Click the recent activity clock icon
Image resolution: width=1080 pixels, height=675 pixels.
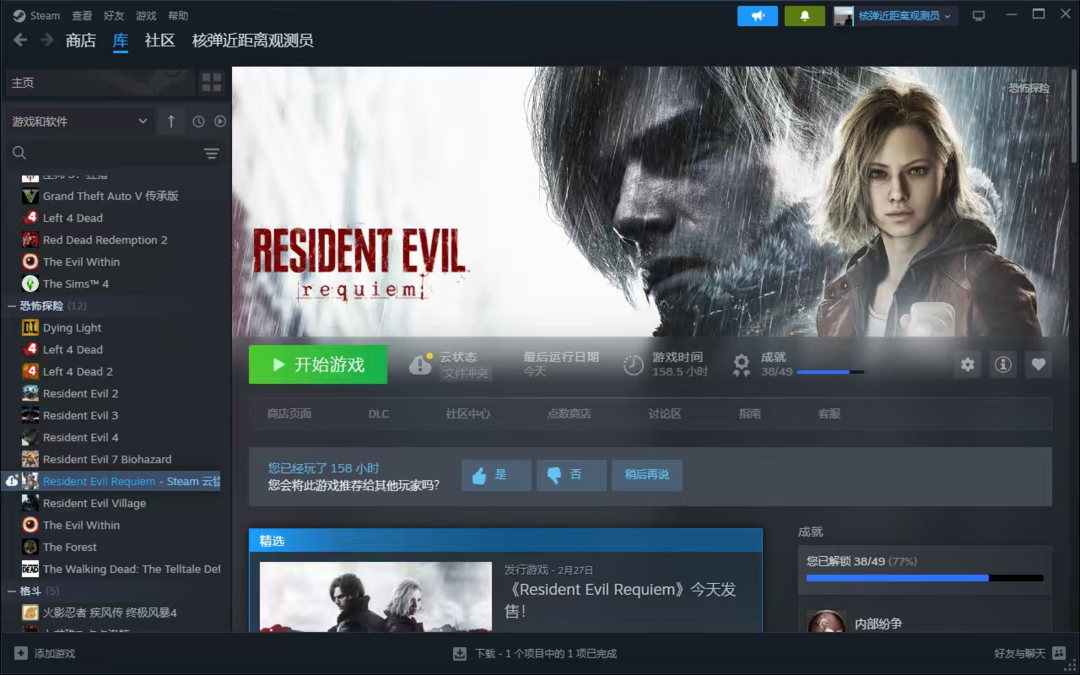pyautogui.click(x=198, y=121)
